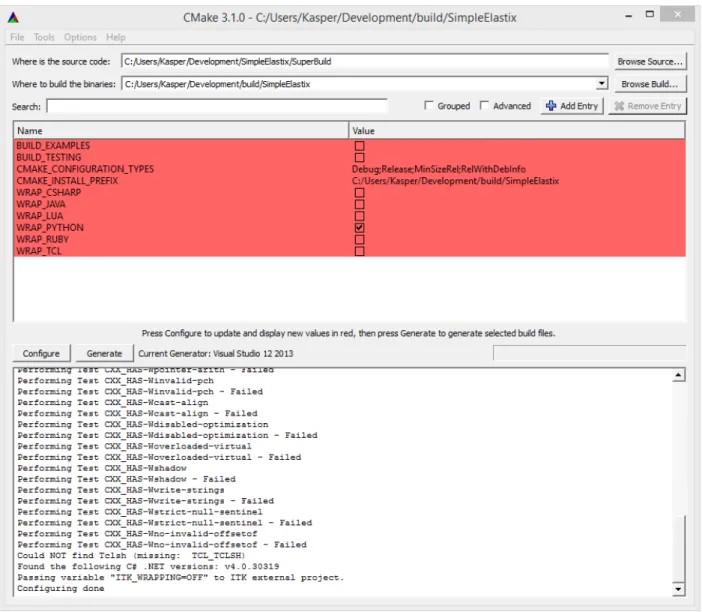Click the Generate button
The width and height of the screenshot is (702, 612).
pyautogui.click(x=104, y=353)
